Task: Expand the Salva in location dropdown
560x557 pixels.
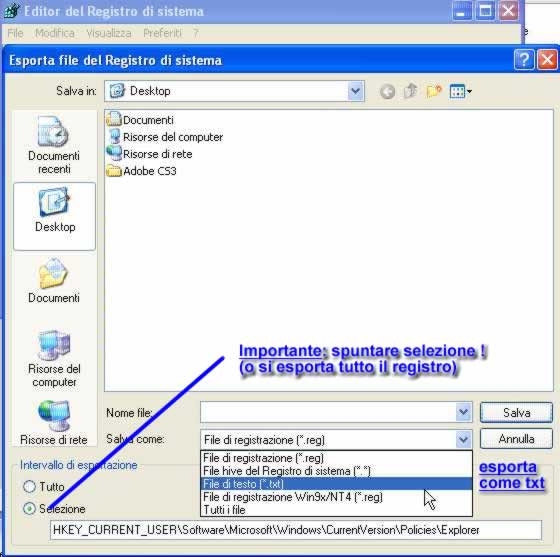Action: click(355, 91)
